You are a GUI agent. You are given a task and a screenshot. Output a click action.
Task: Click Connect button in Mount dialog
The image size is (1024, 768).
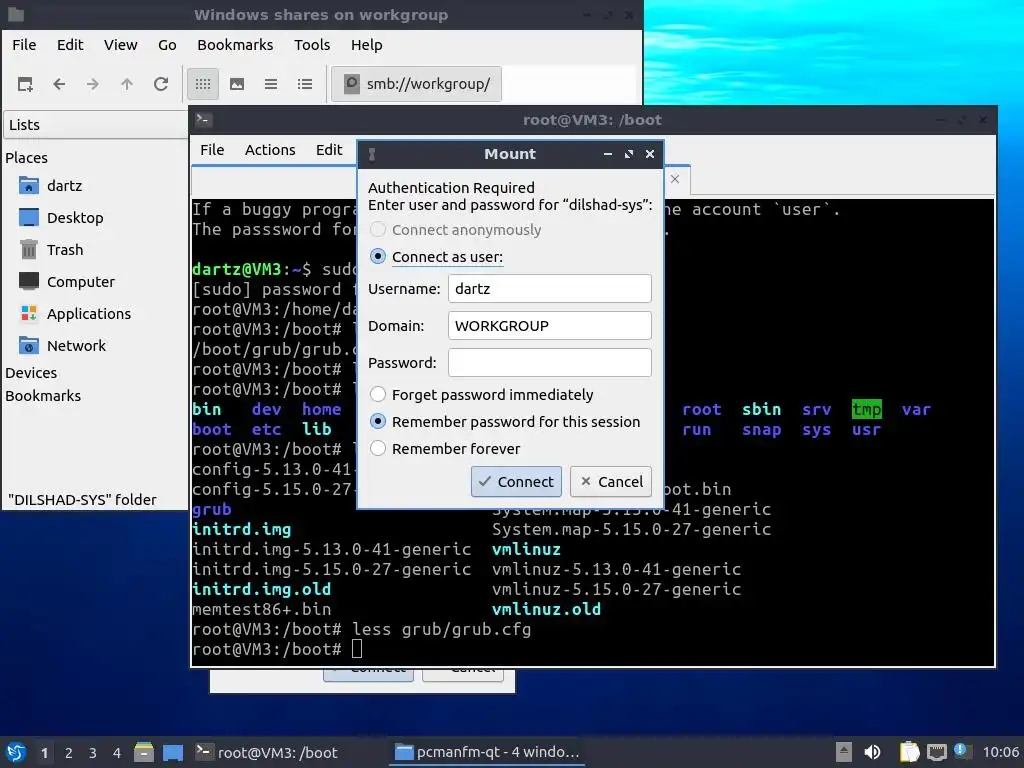516,482
